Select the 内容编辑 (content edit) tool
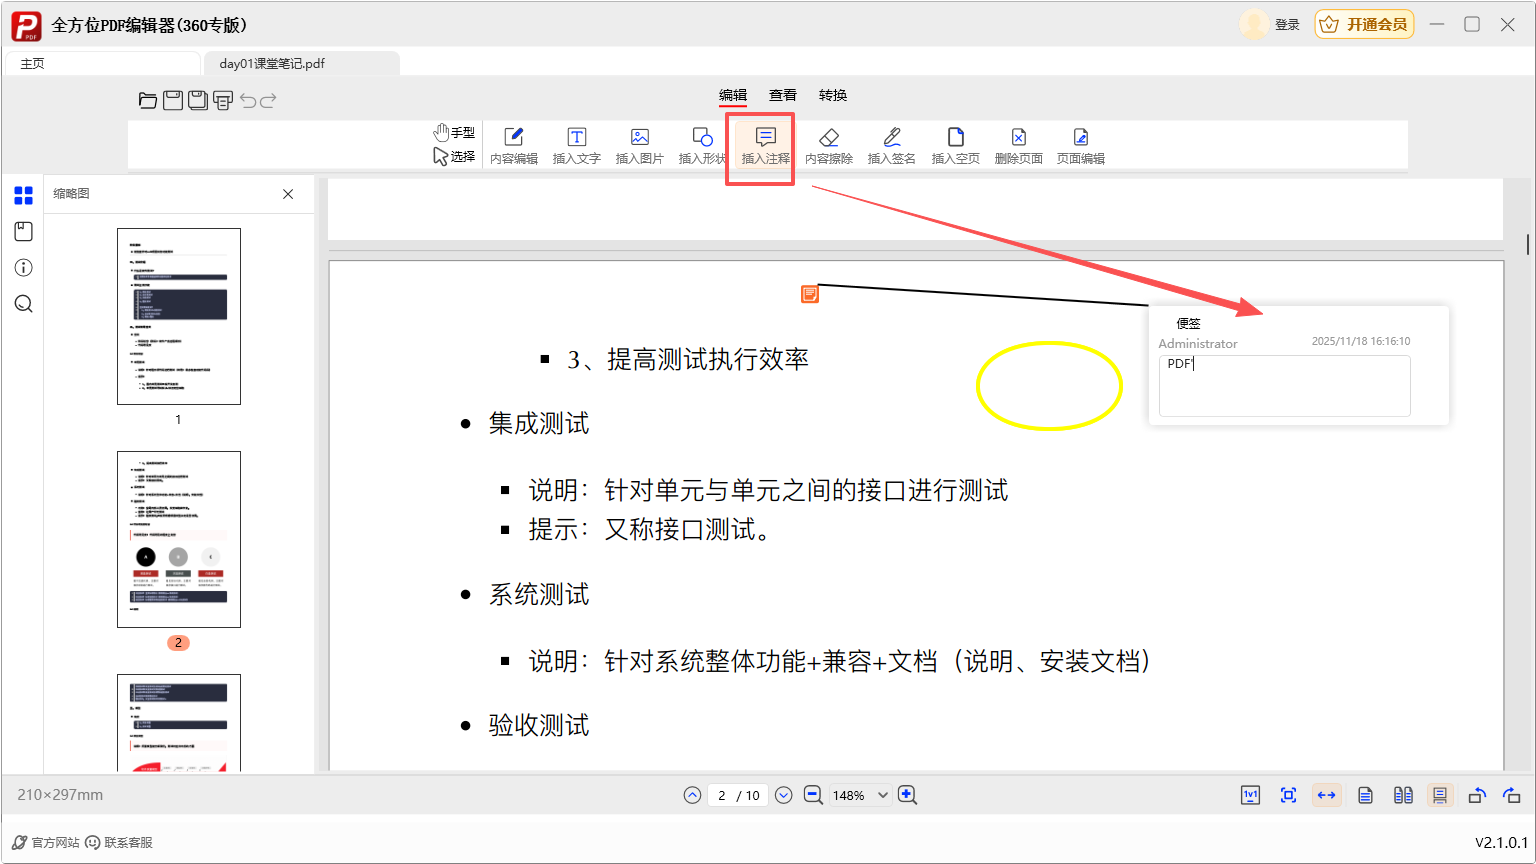This screenshot has width=1536, height=864. pyautogui.click(x=513, y=145)
